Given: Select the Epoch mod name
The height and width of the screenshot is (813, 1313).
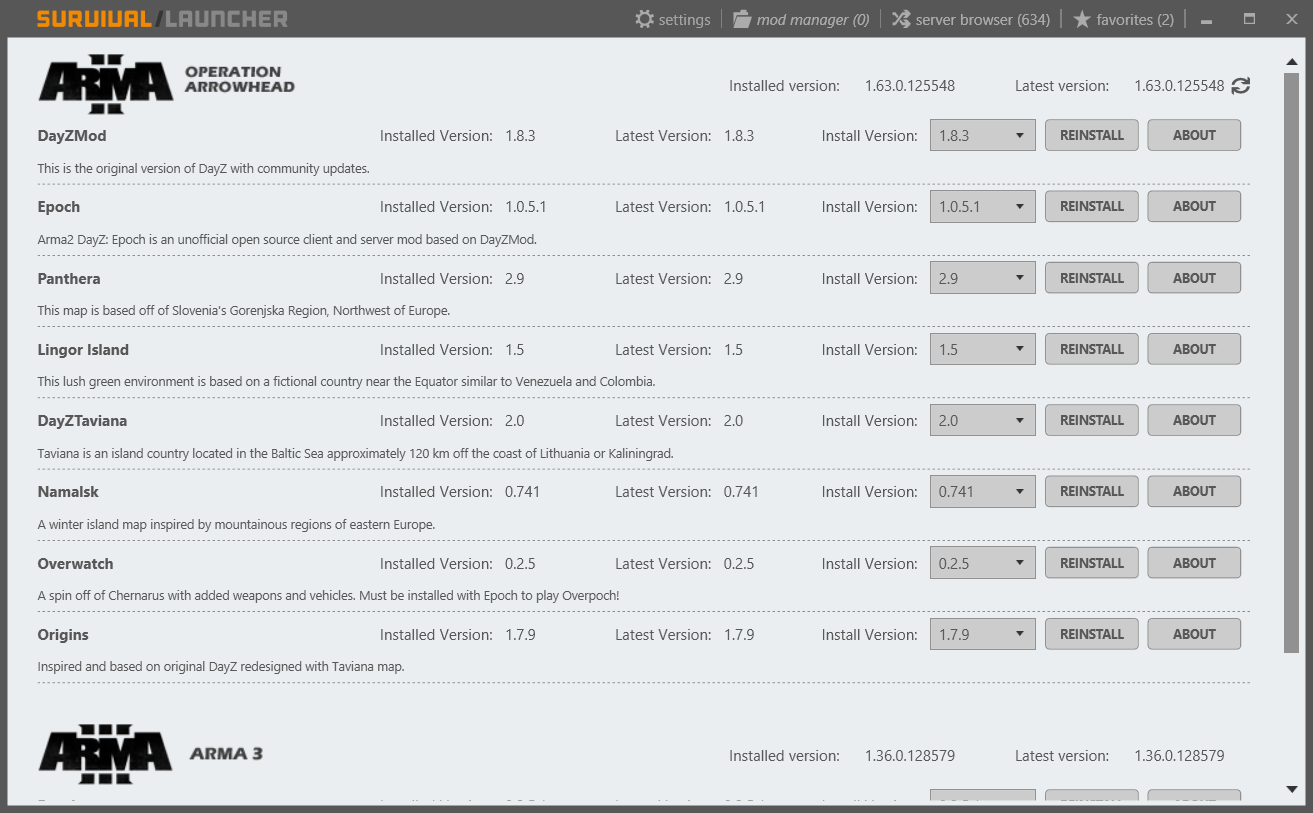Looking at the screenshot, I should (59, 207).
